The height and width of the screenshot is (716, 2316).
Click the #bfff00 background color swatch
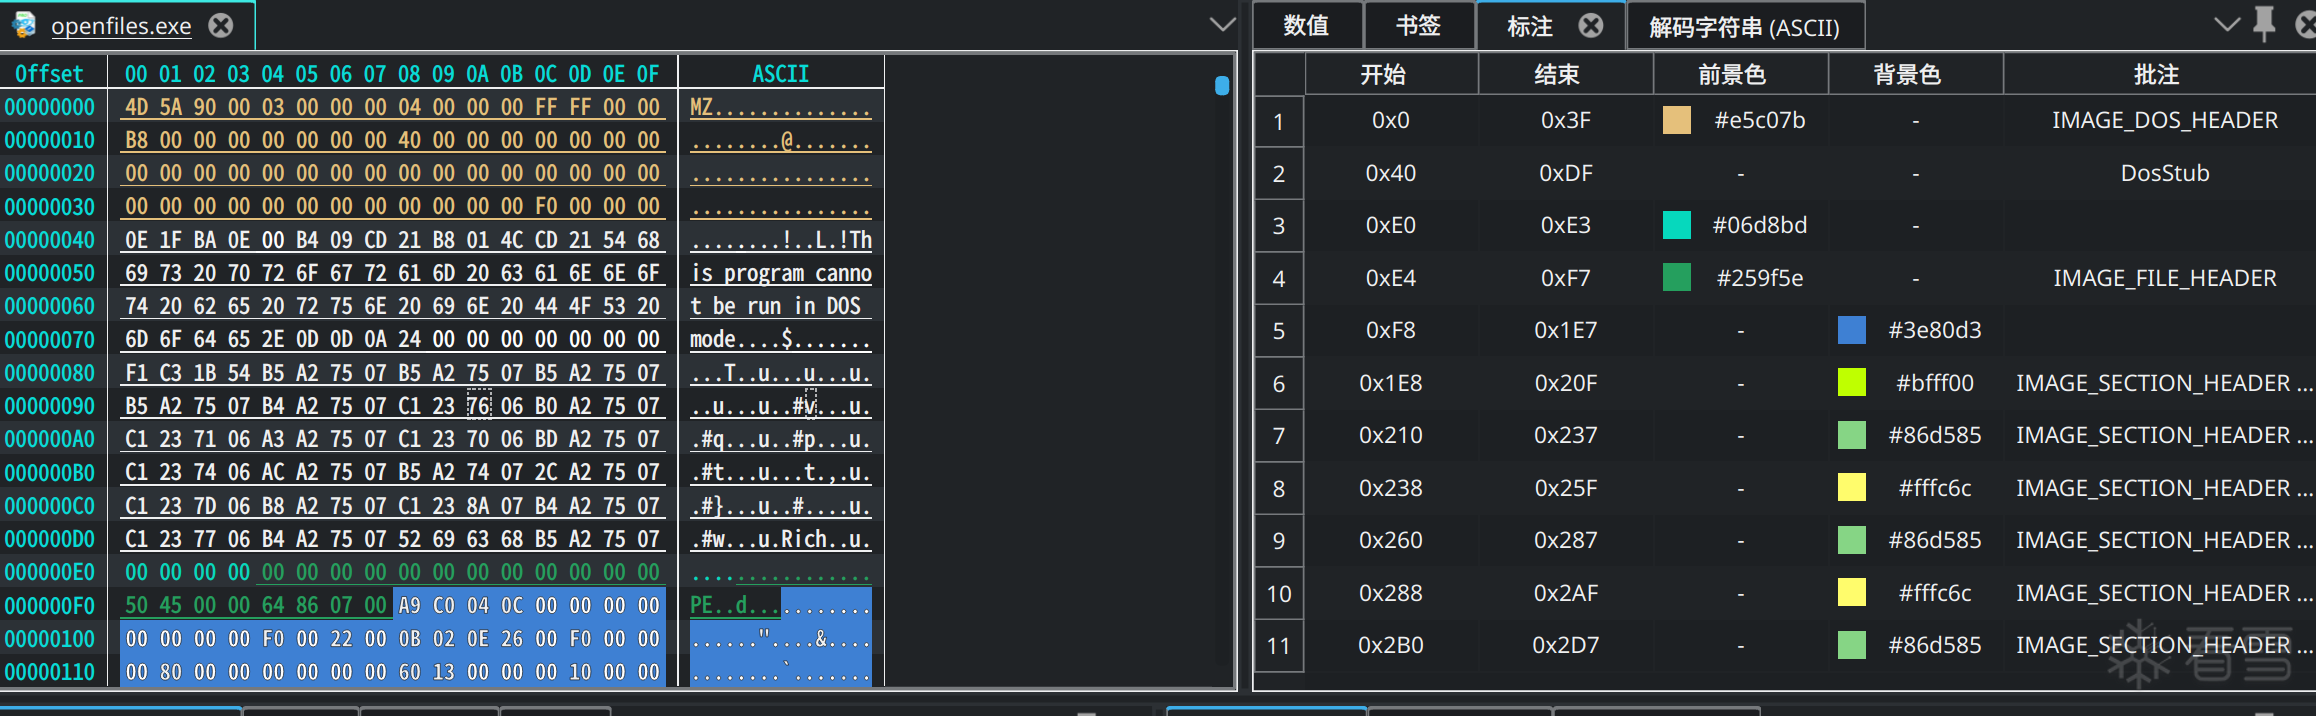pyautogui.click(x=1851, y=382)
